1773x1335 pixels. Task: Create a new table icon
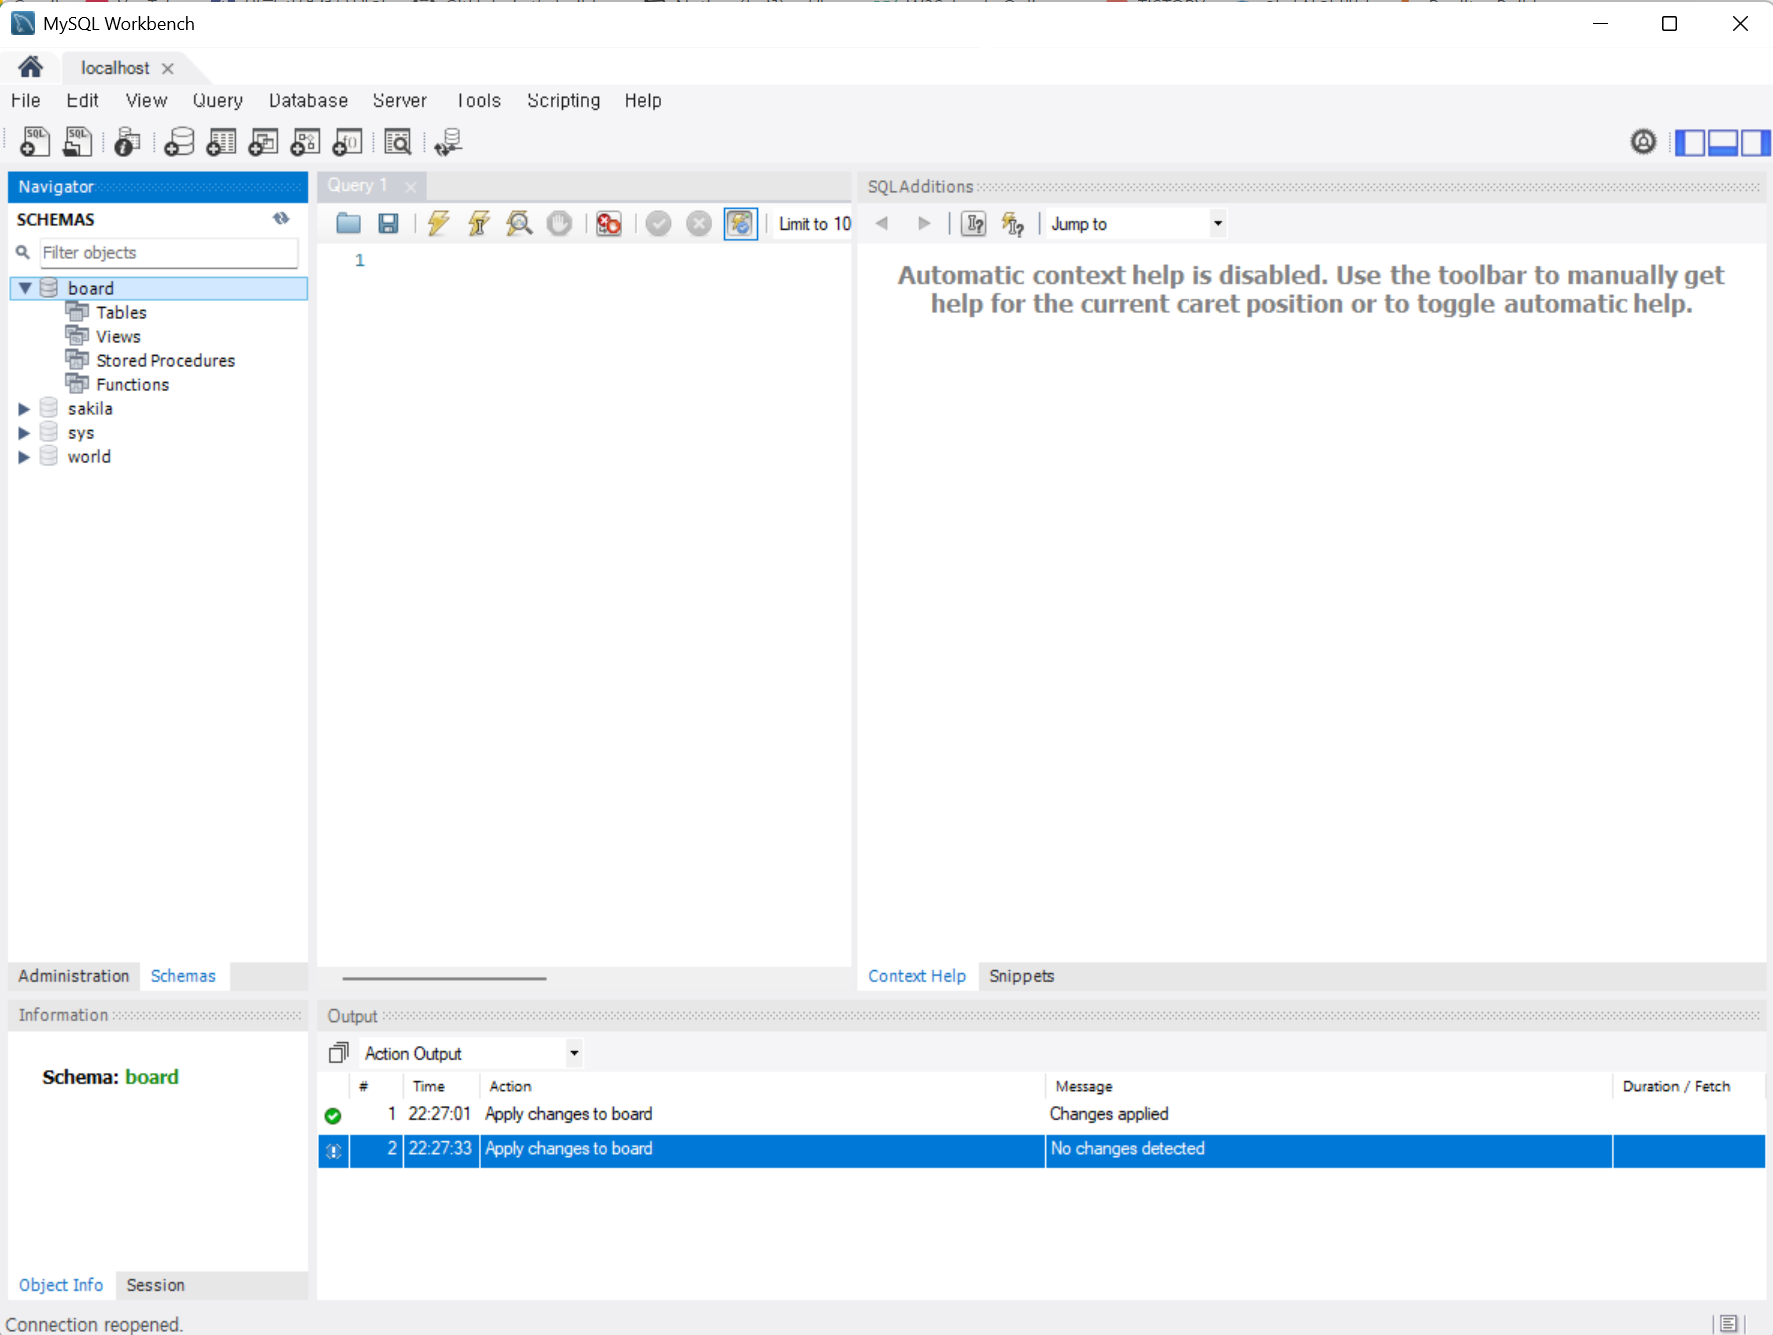click(x=221, y=142)
